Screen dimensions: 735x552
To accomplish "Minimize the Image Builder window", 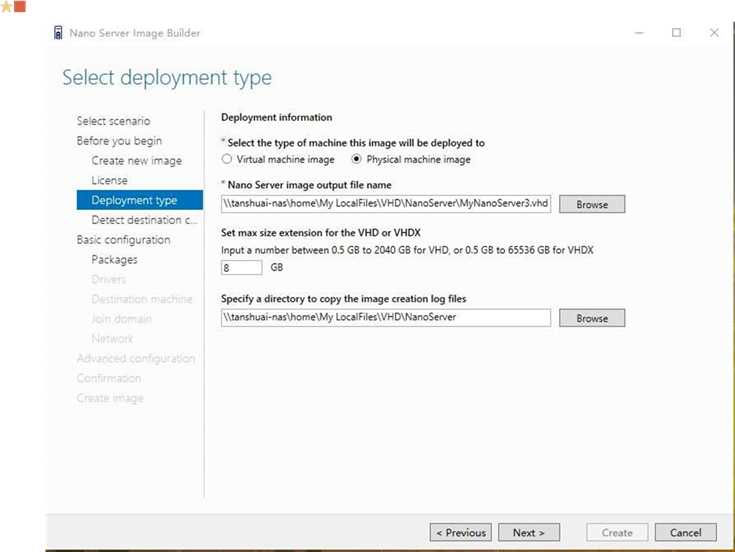I will 639,33.
